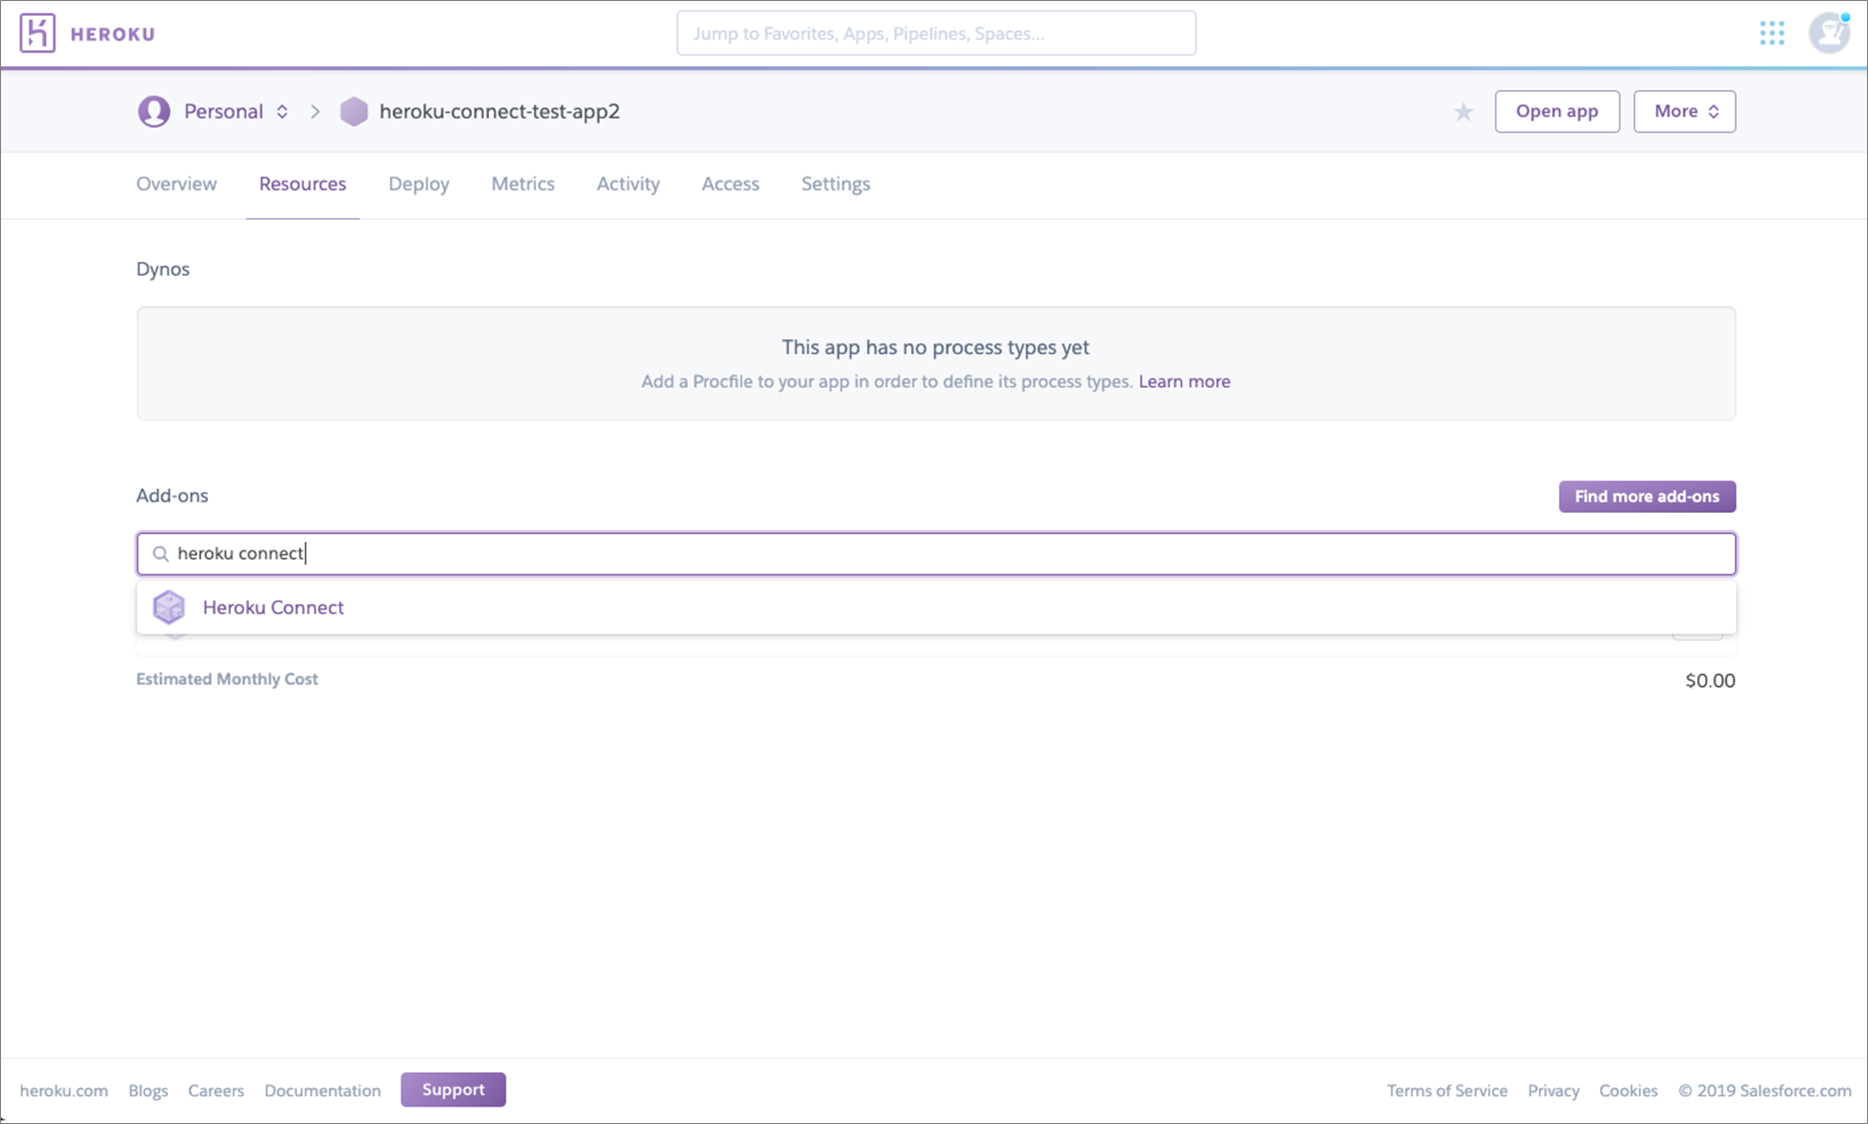1868x1124 pixels.
Task: Click the Personal account avatar icon
Action: 154,111
